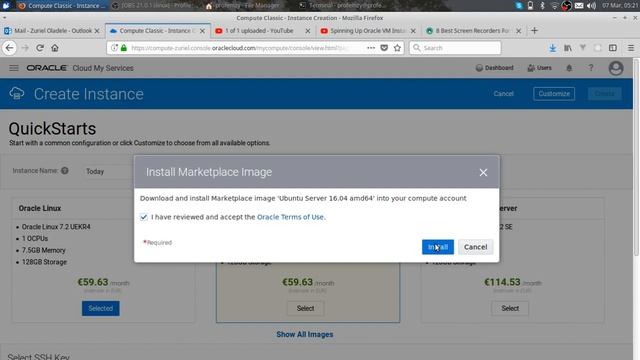Click Select under middle €59.63 image

[x=305, y=309]
